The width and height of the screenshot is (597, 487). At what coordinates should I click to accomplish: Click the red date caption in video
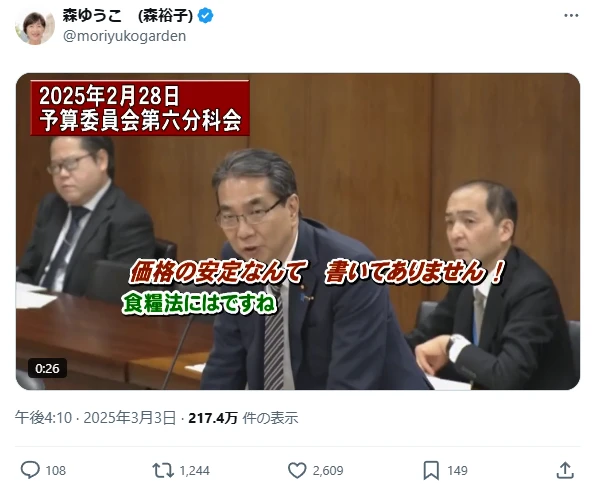(x=140, y=108)
